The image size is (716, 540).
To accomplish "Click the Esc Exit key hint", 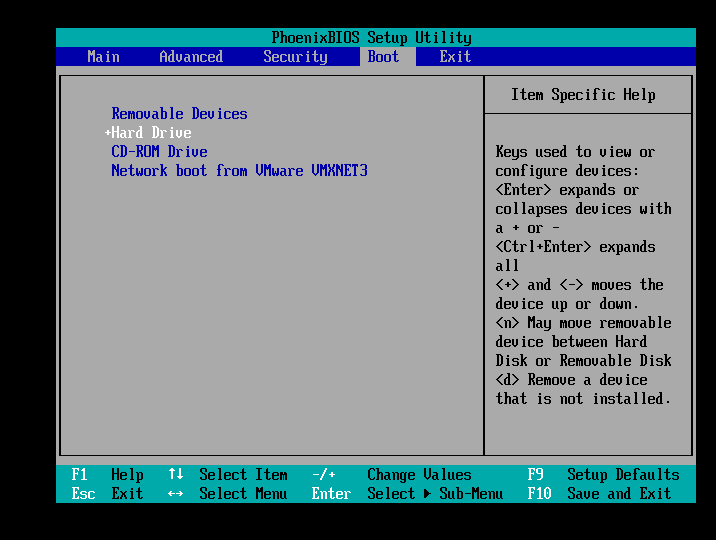I will [107, 493].
